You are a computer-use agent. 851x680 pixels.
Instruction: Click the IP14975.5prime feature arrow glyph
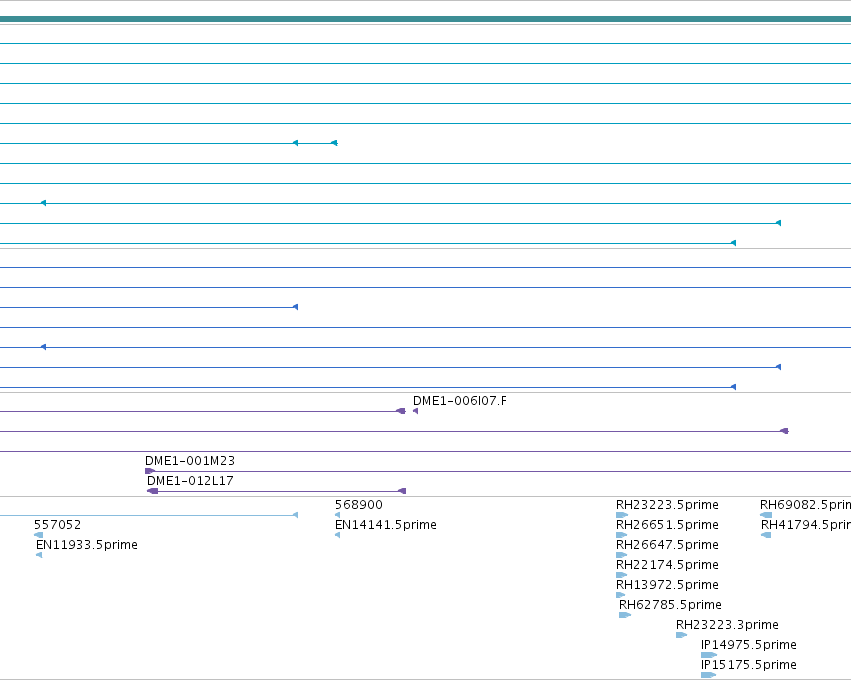coord(709,656)
